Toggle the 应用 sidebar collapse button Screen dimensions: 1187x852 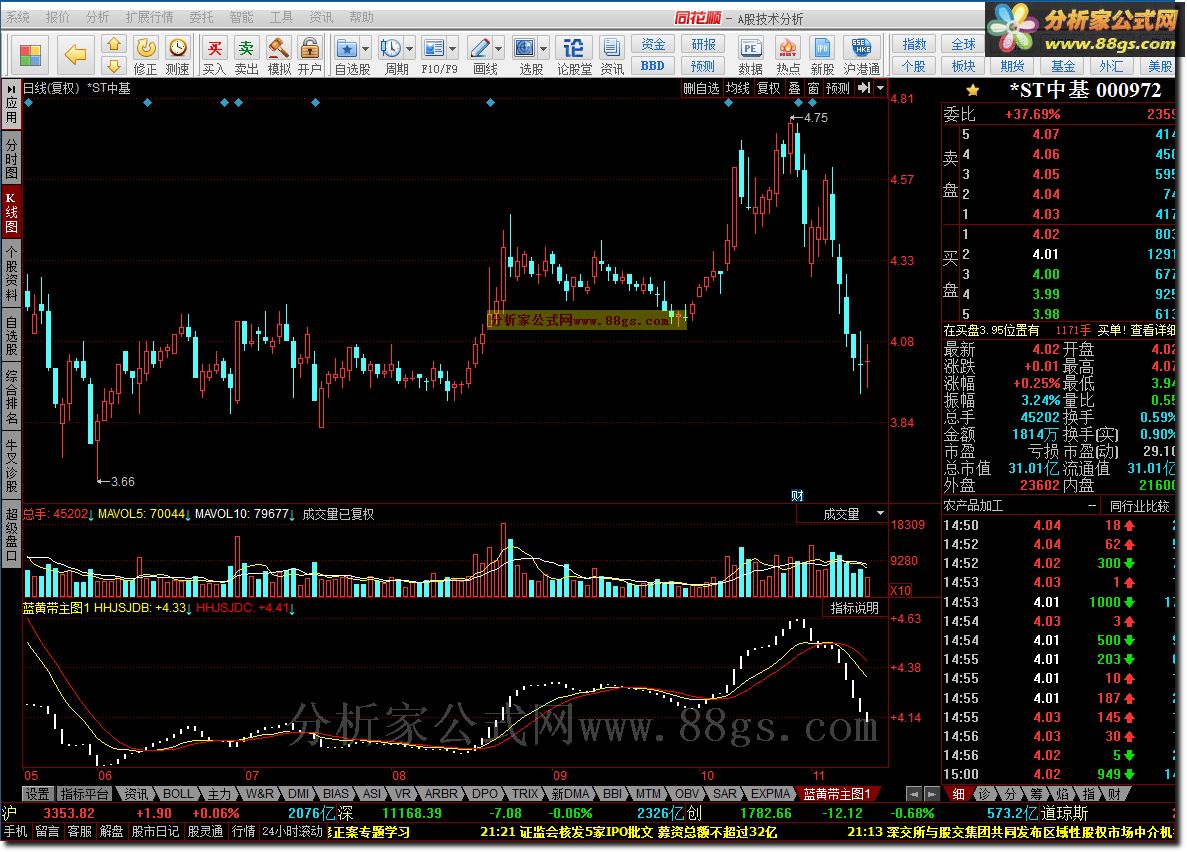point(11,104)
